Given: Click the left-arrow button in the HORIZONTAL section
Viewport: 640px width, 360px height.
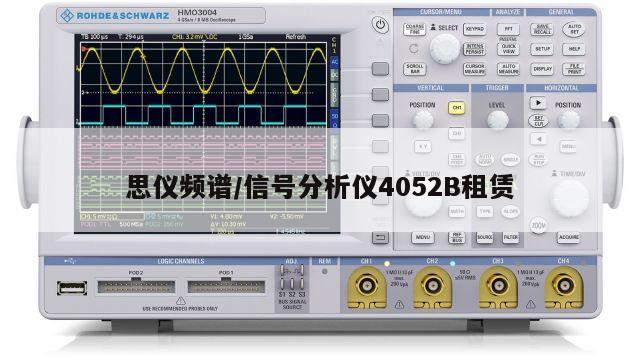Looking at the screenshot, I should tap(538, 139).
